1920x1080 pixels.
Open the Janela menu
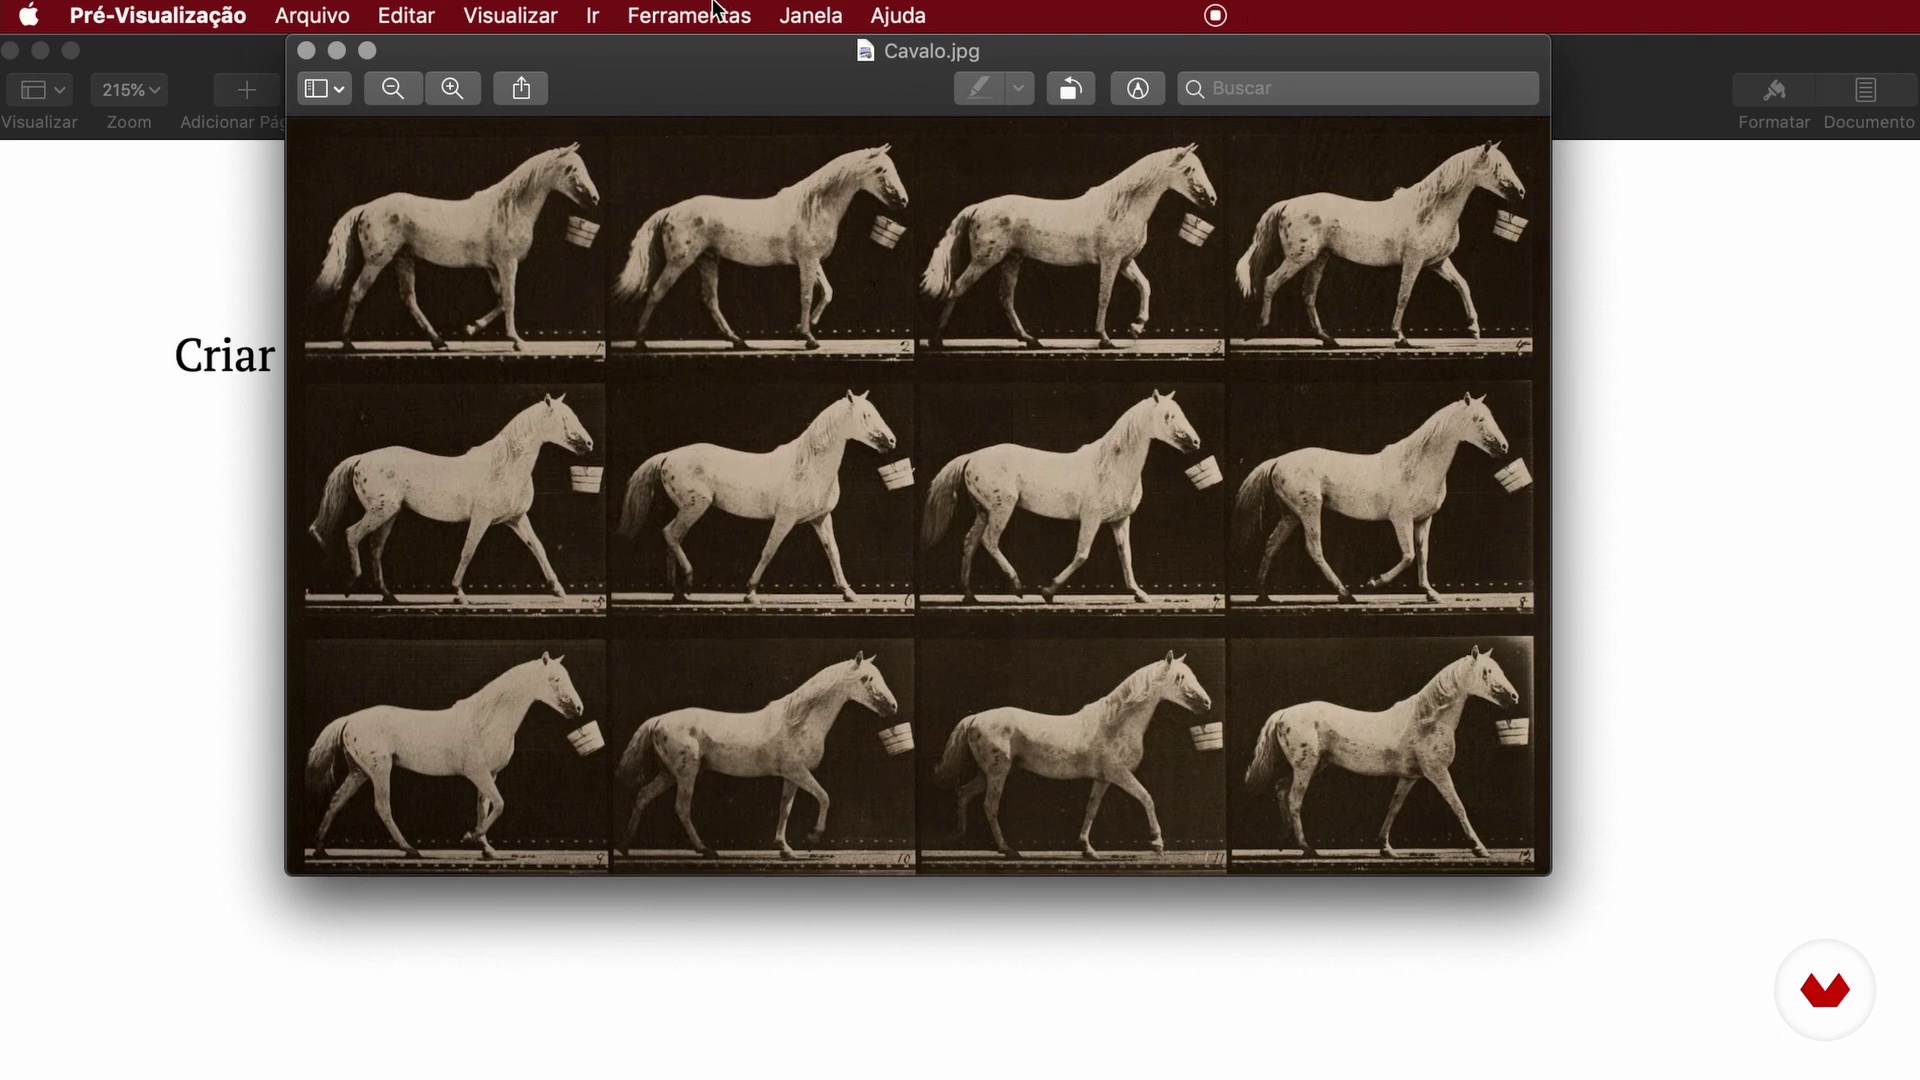[810, 15]
